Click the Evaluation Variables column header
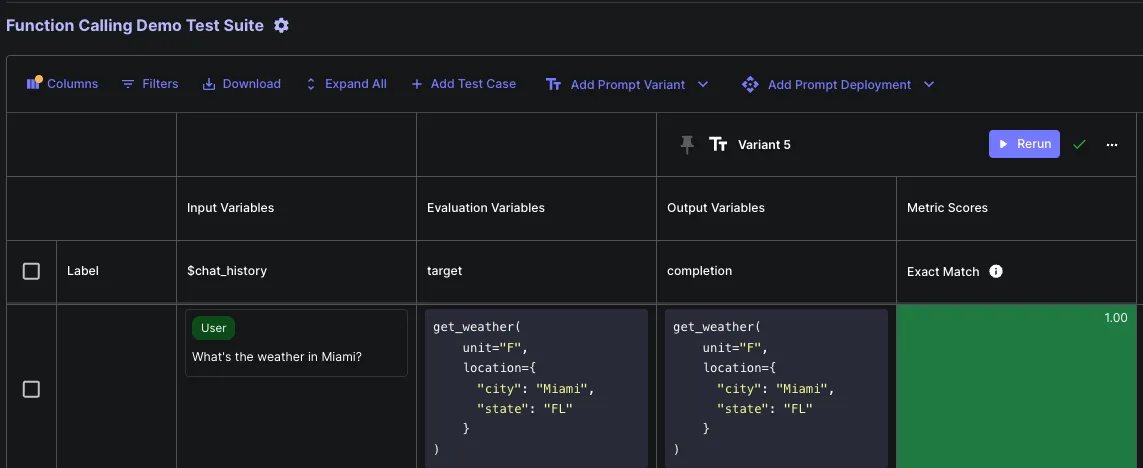 (x=485, y=208)
